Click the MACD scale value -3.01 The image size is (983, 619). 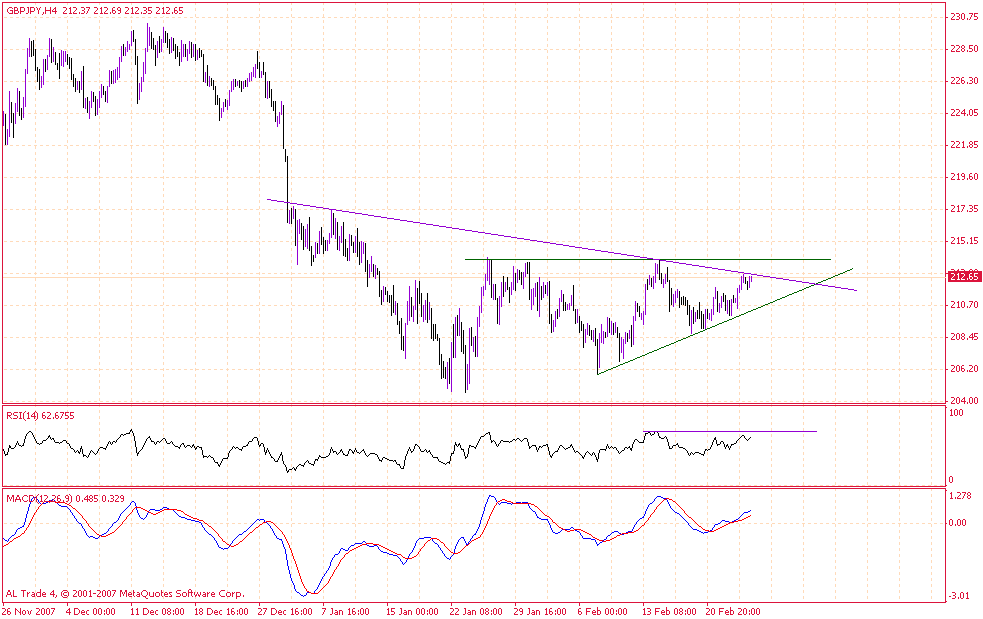[x=961, y=596]
